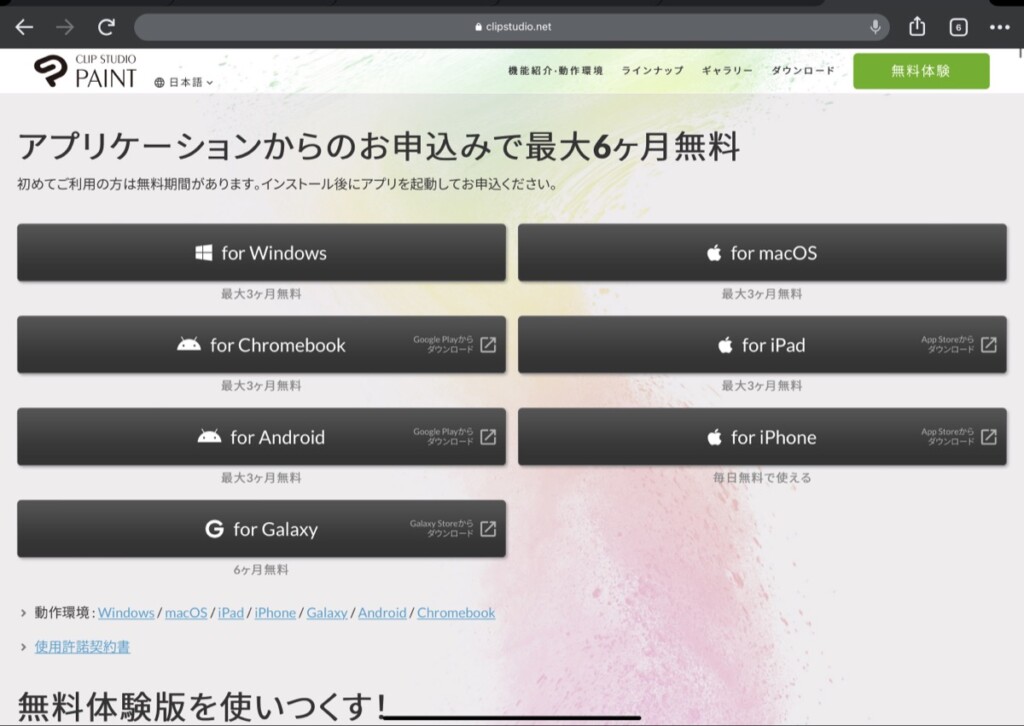This screenshot has height=726, width=1024.
Task: Go back with the browser back arrow
Action: coord(24,27)
